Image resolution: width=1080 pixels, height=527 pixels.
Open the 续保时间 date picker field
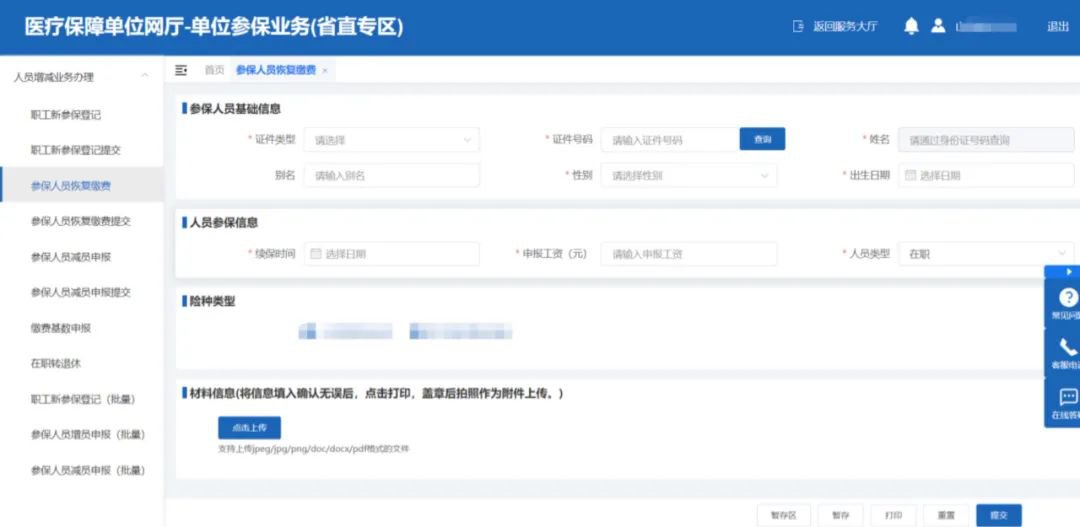391,254
